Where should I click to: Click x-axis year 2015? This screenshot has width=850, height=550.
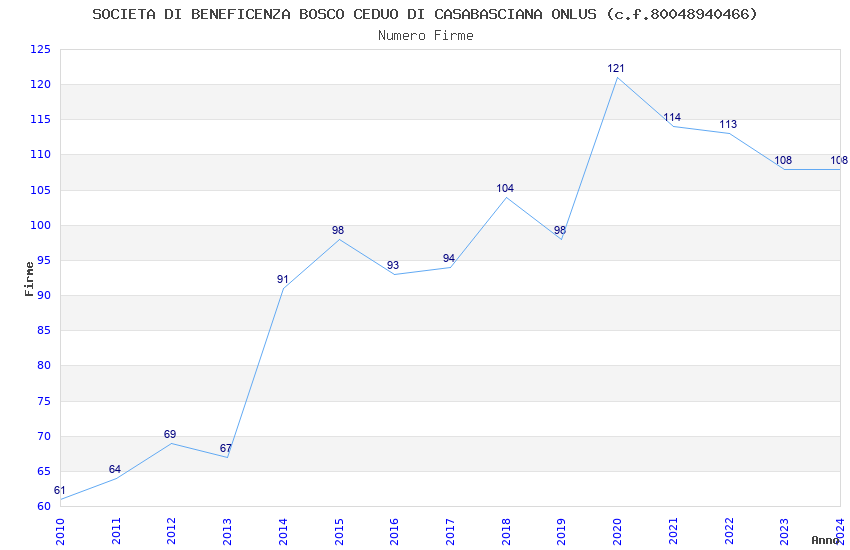point(339,532)
